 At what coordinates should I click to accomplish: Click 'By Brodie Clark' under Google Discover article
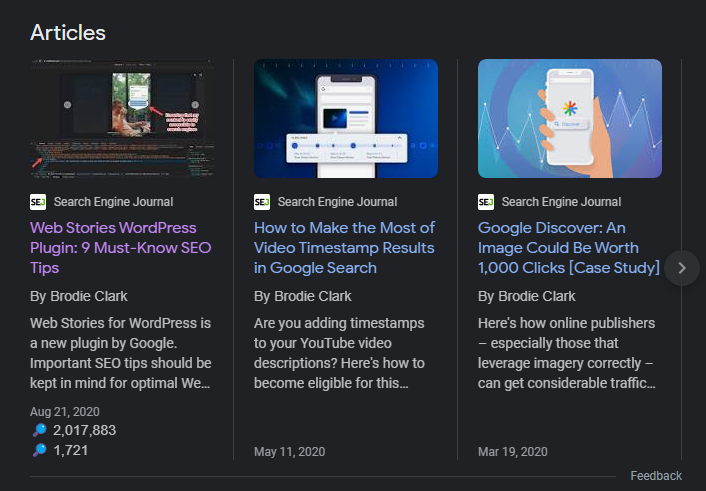[527, 296]
